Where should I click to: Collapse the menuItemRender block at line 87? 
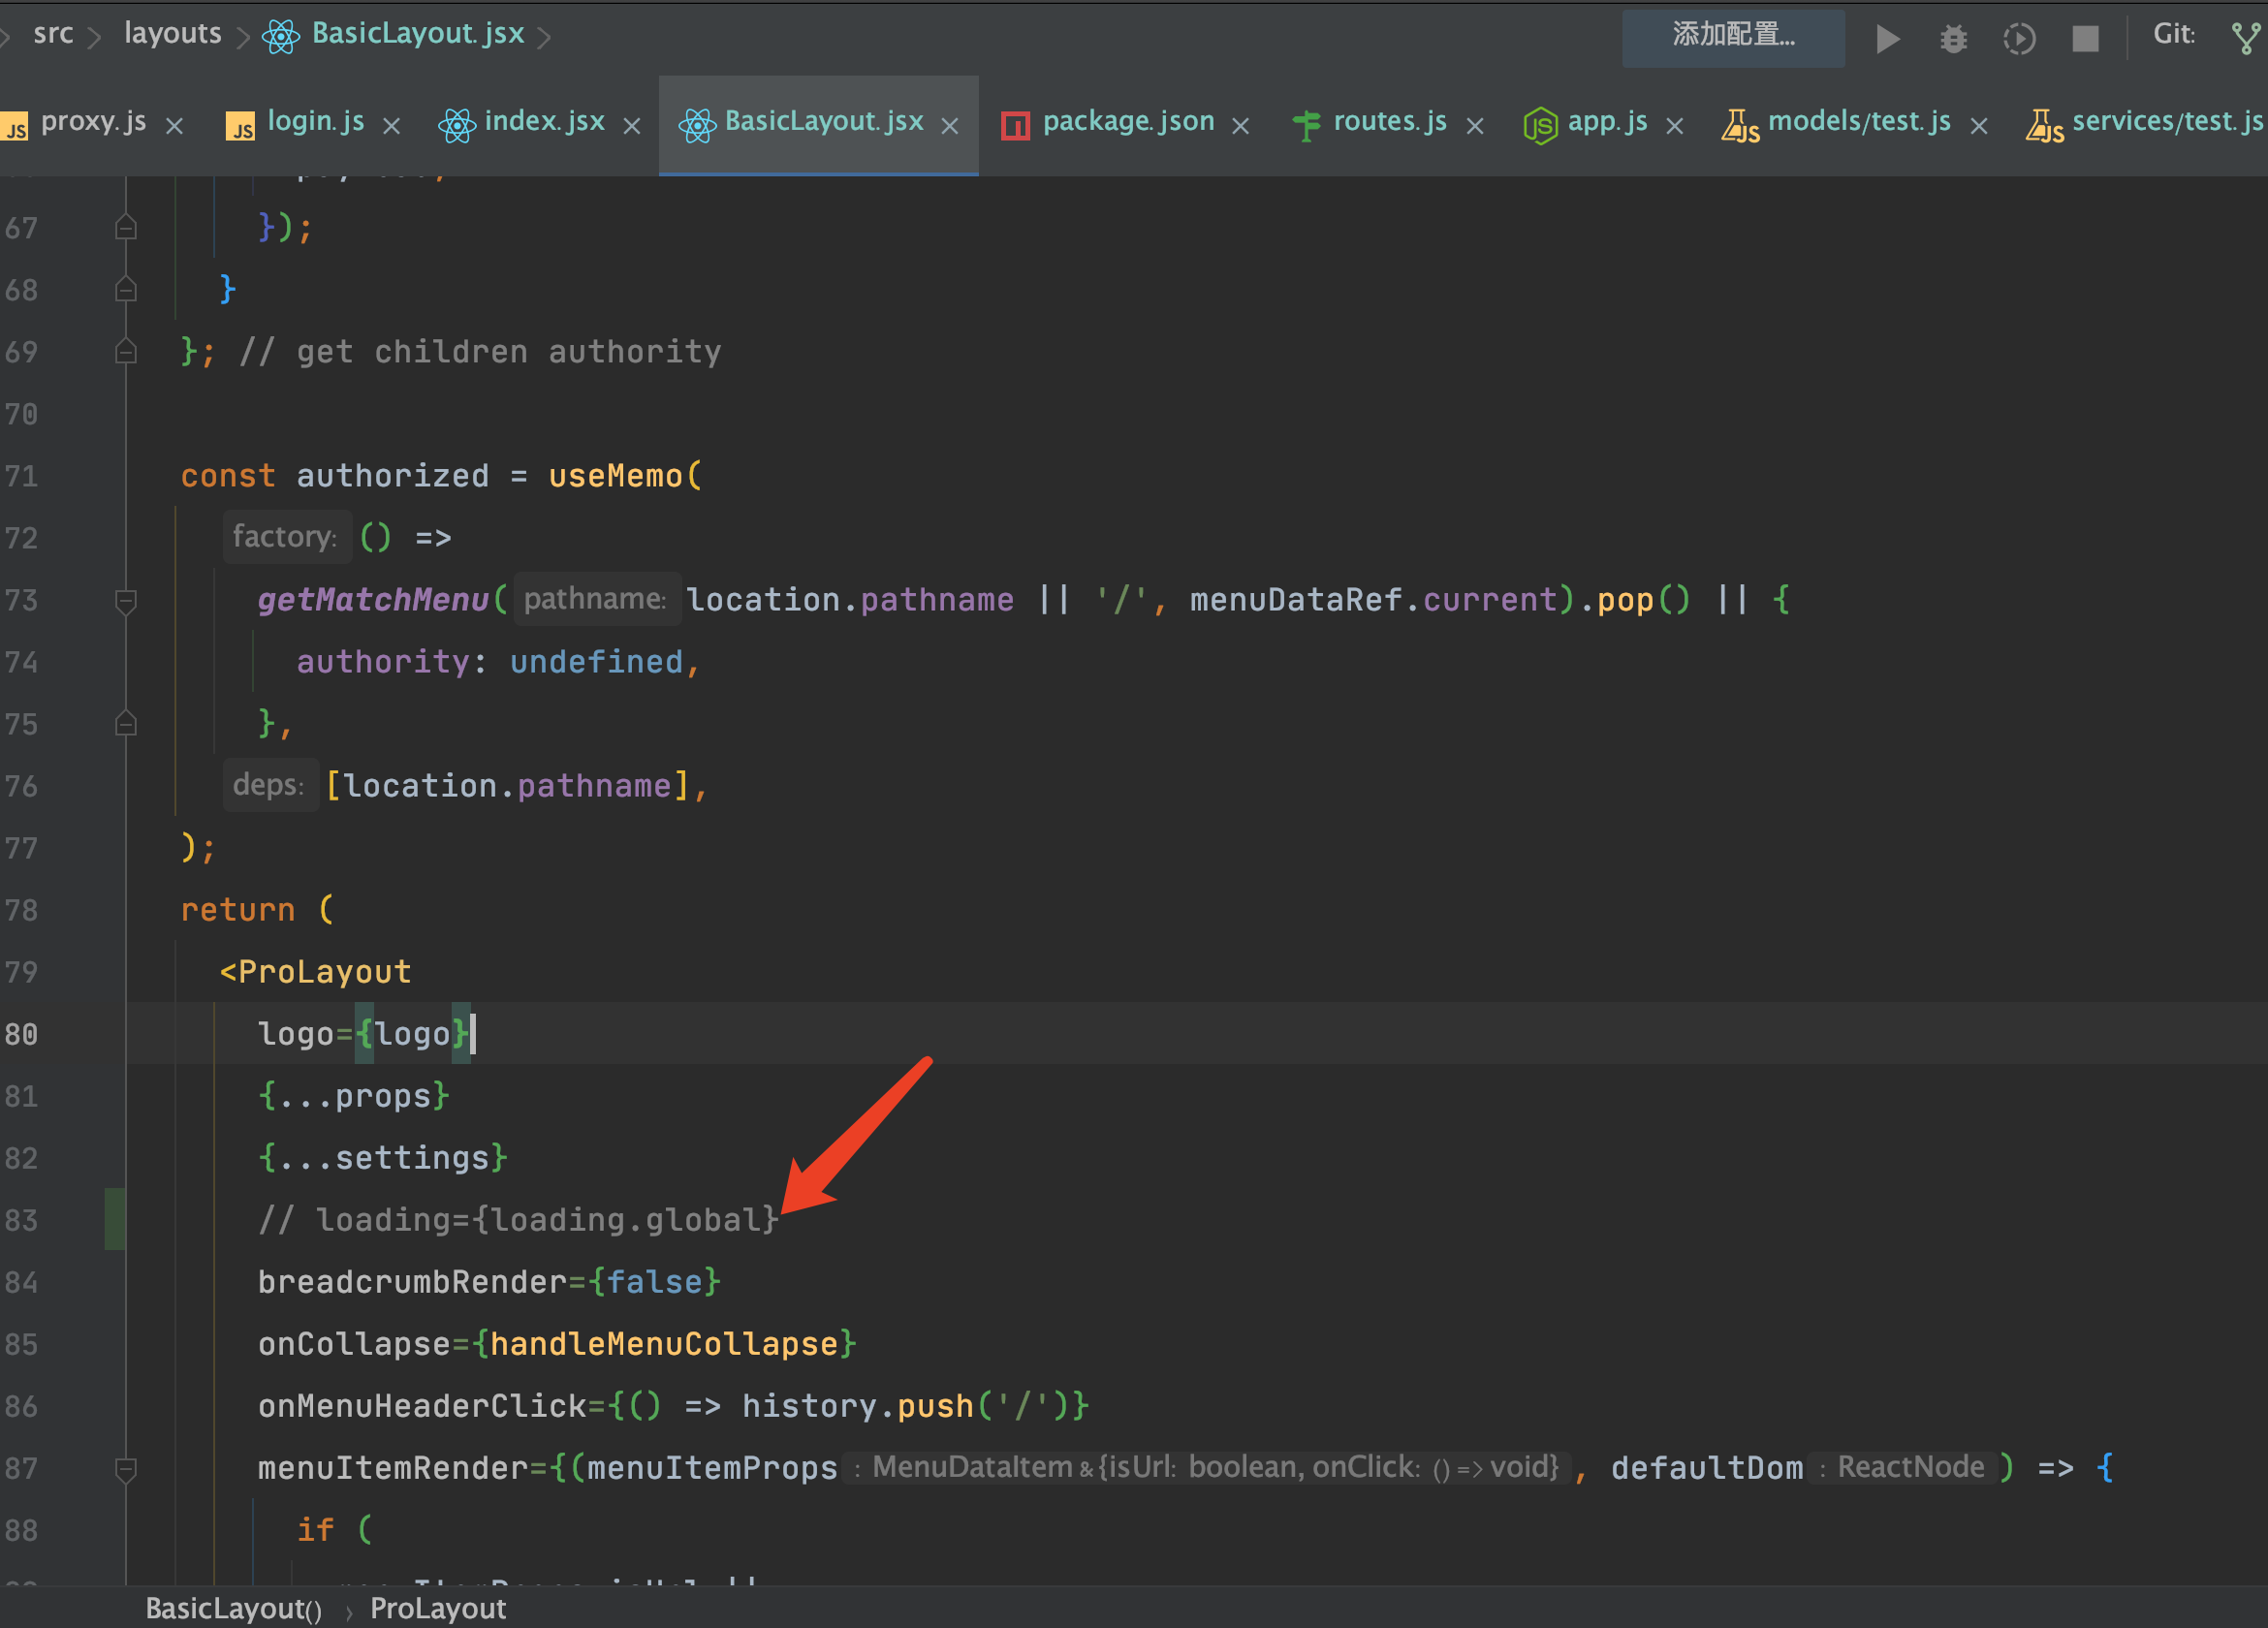(125, 1468)
